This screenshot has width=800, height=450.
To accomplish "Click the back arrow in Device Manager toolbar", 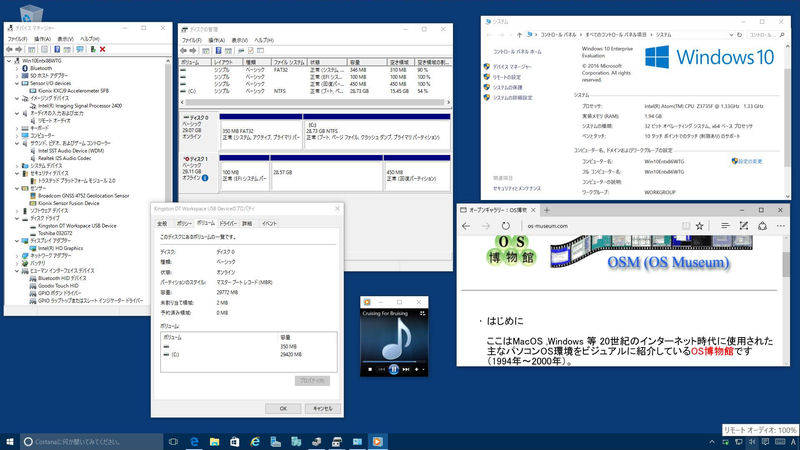I will point(9,49).
